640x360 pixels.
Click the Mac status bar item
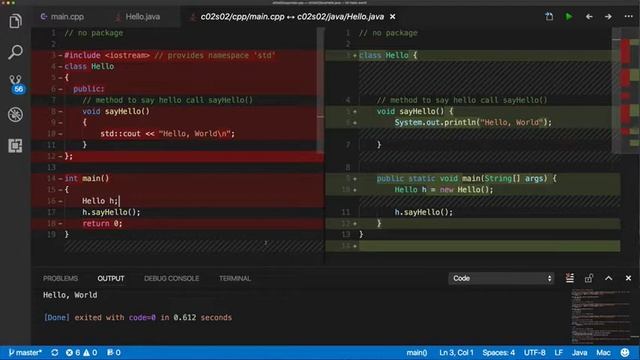[603, 353]
